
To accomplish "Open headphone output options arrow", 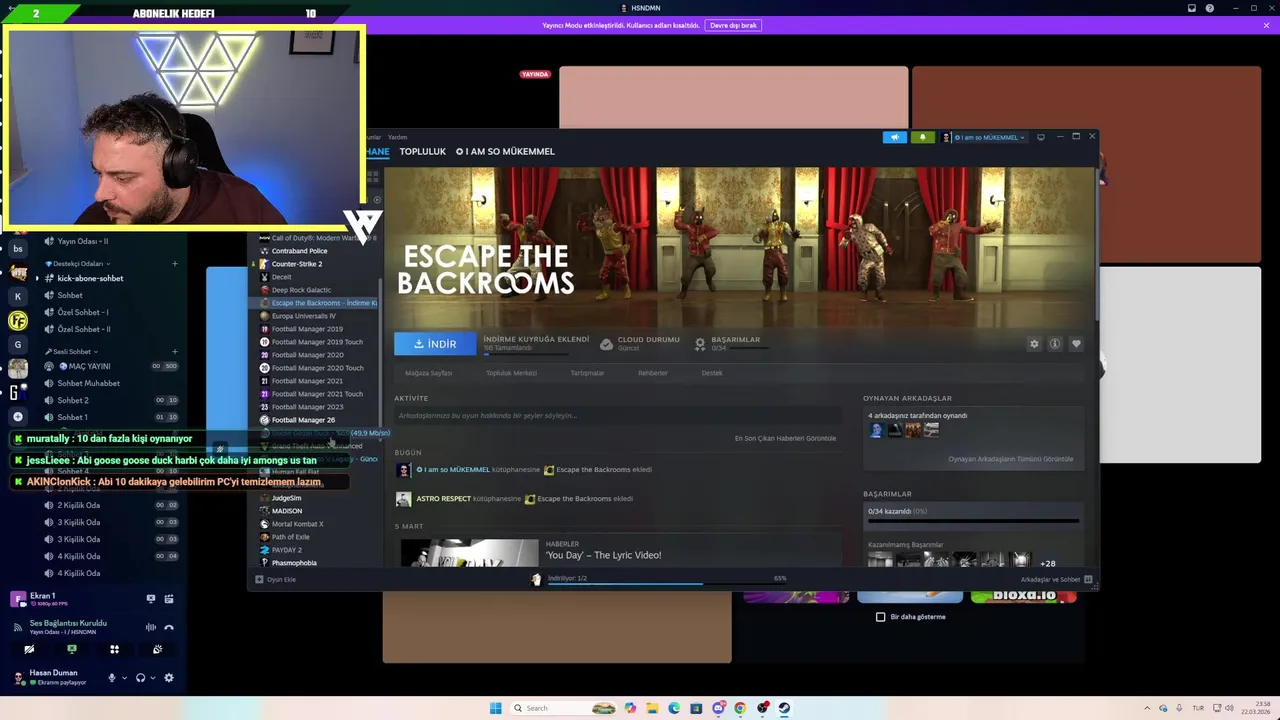I will (153, 678).
